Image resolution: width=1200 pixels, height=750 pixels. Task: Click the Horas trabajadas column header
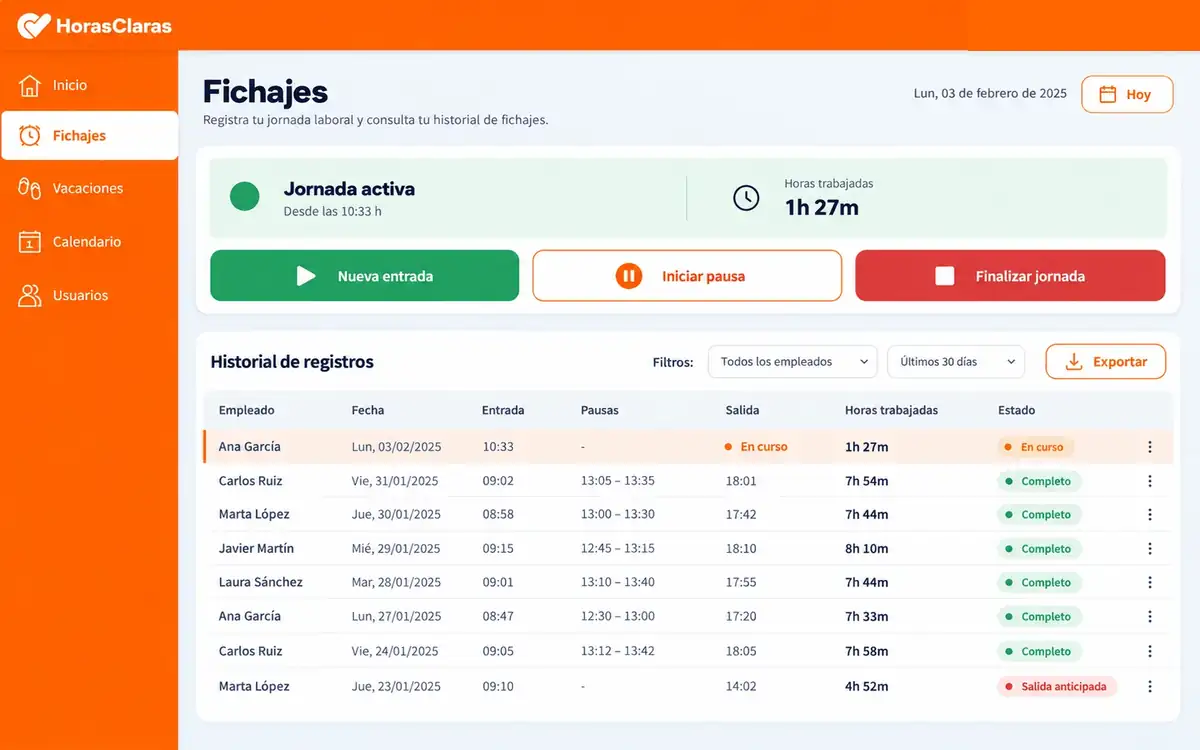pyautogui.click(x=891, y=410)
